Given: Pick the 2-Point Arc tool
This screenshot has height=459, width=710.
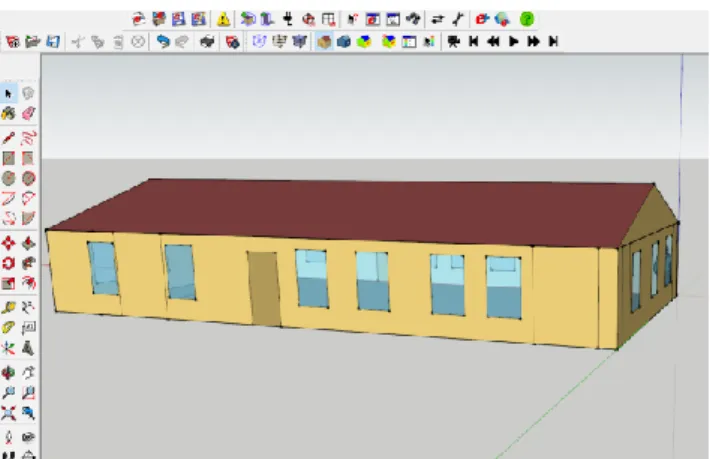Looking at the screenshot, I should tap(28, 198).
